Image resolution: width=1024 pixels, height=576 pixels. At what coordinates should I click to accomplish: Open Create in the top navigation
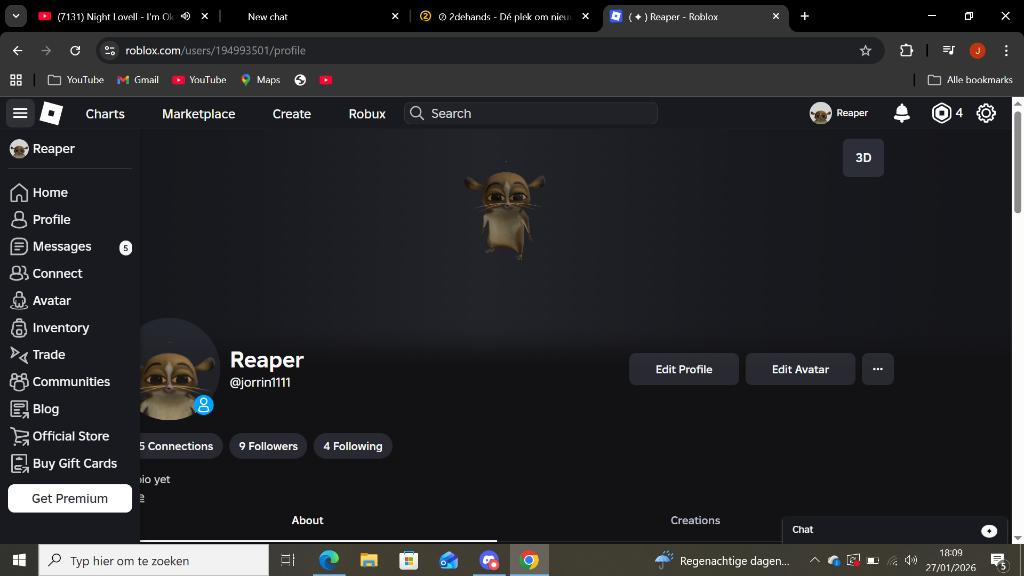tap(291, 114)
